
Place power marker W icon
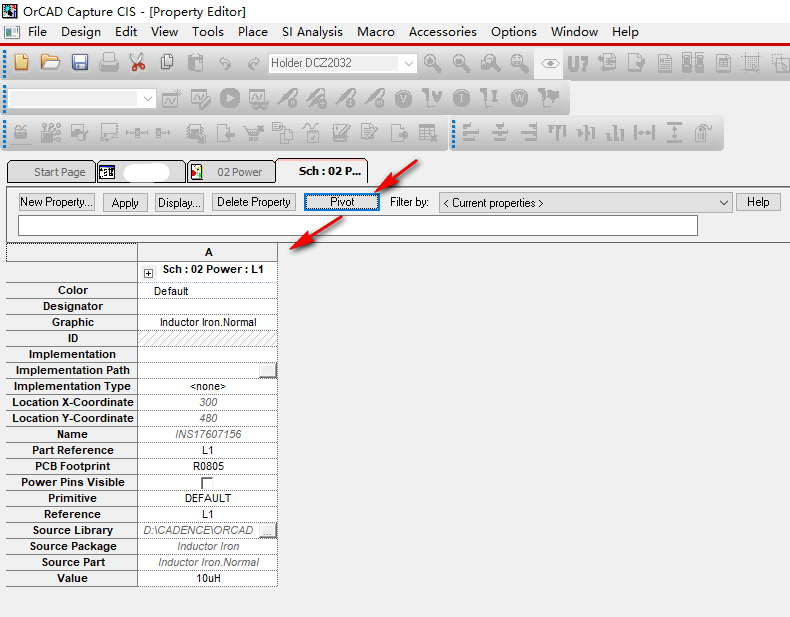click(x=519, y=98)
